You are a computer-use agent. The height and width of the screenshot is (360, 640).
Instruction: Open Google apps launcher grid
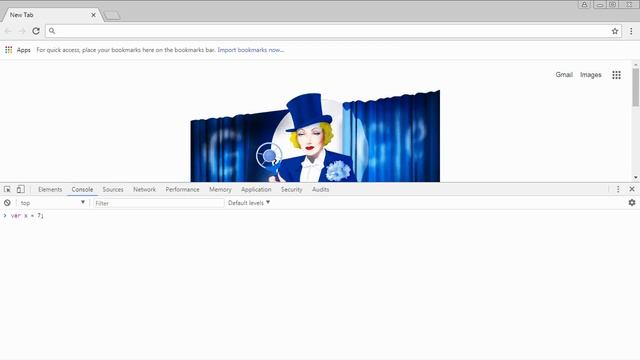(x=616, y=75)
